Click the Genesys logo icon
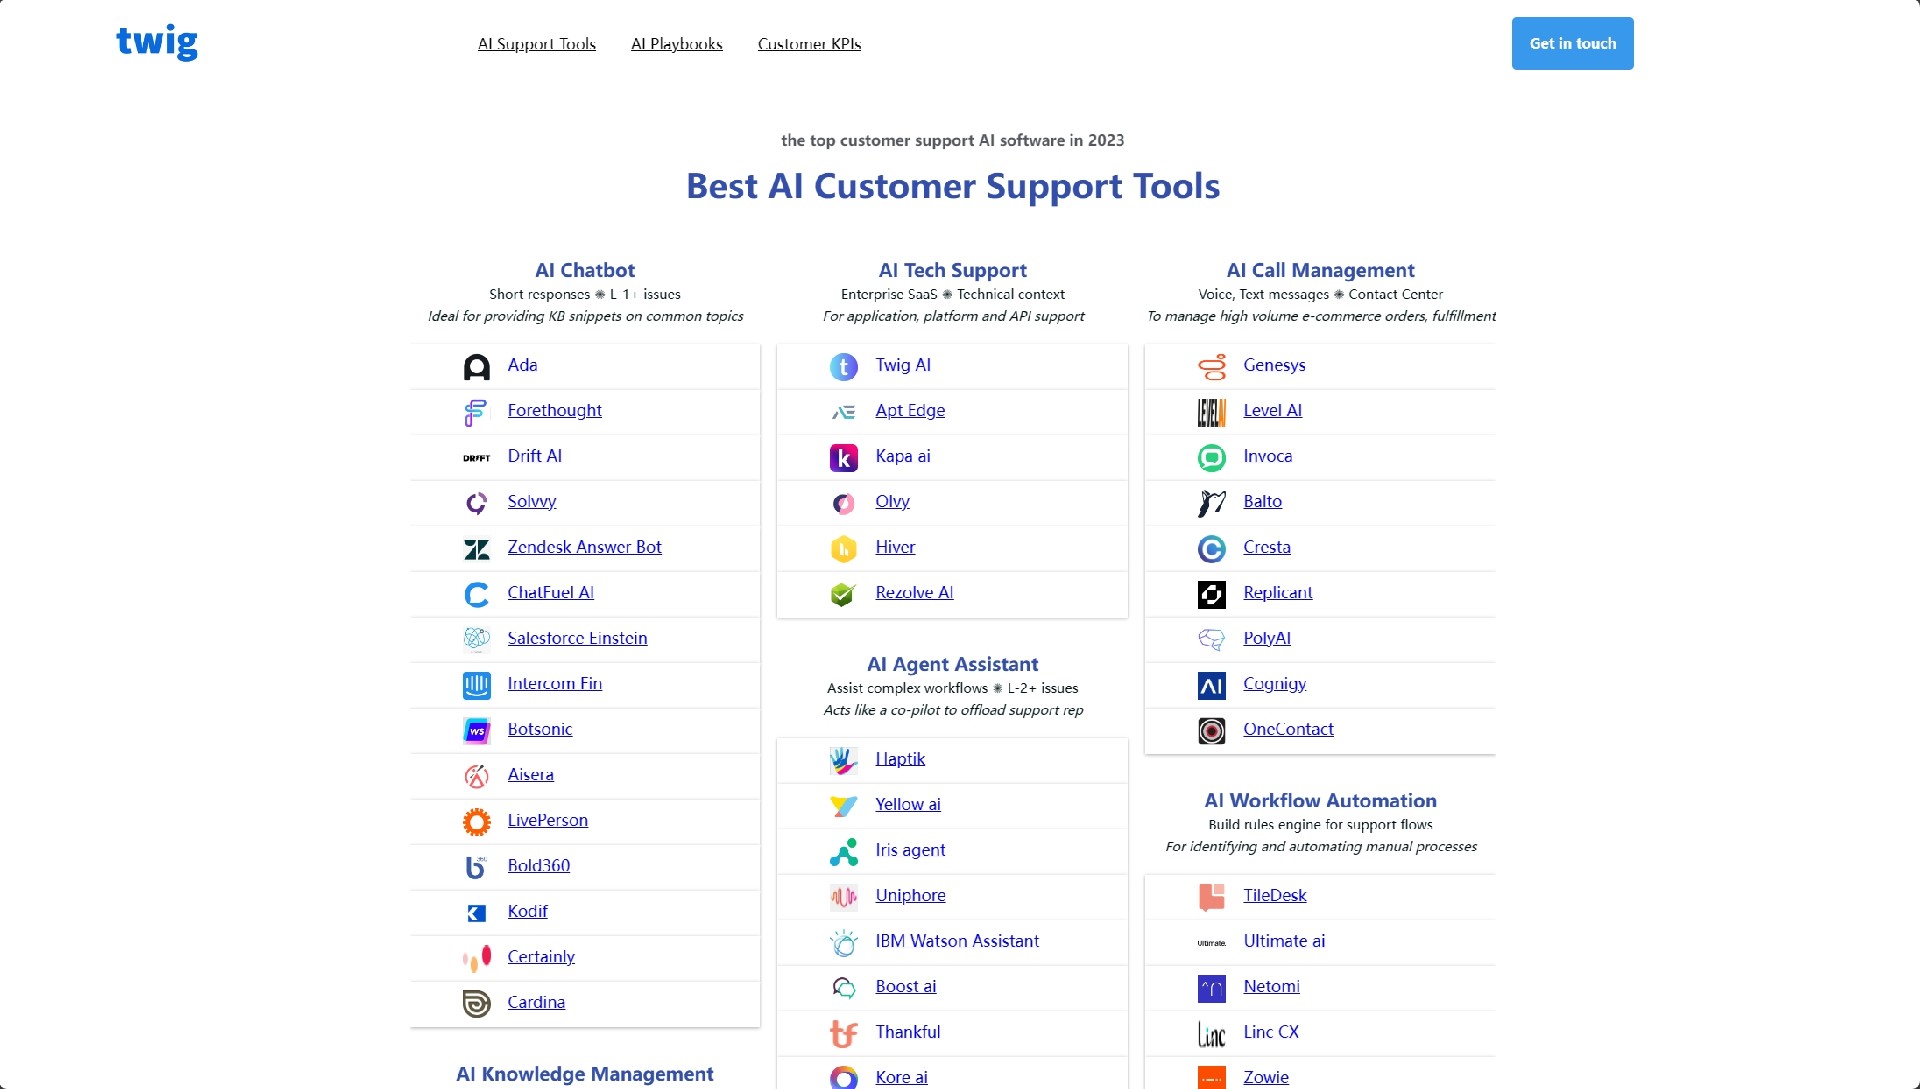Image resolution: width=1920 pixels, height=1089 pixels. [x=1212, y=367]
